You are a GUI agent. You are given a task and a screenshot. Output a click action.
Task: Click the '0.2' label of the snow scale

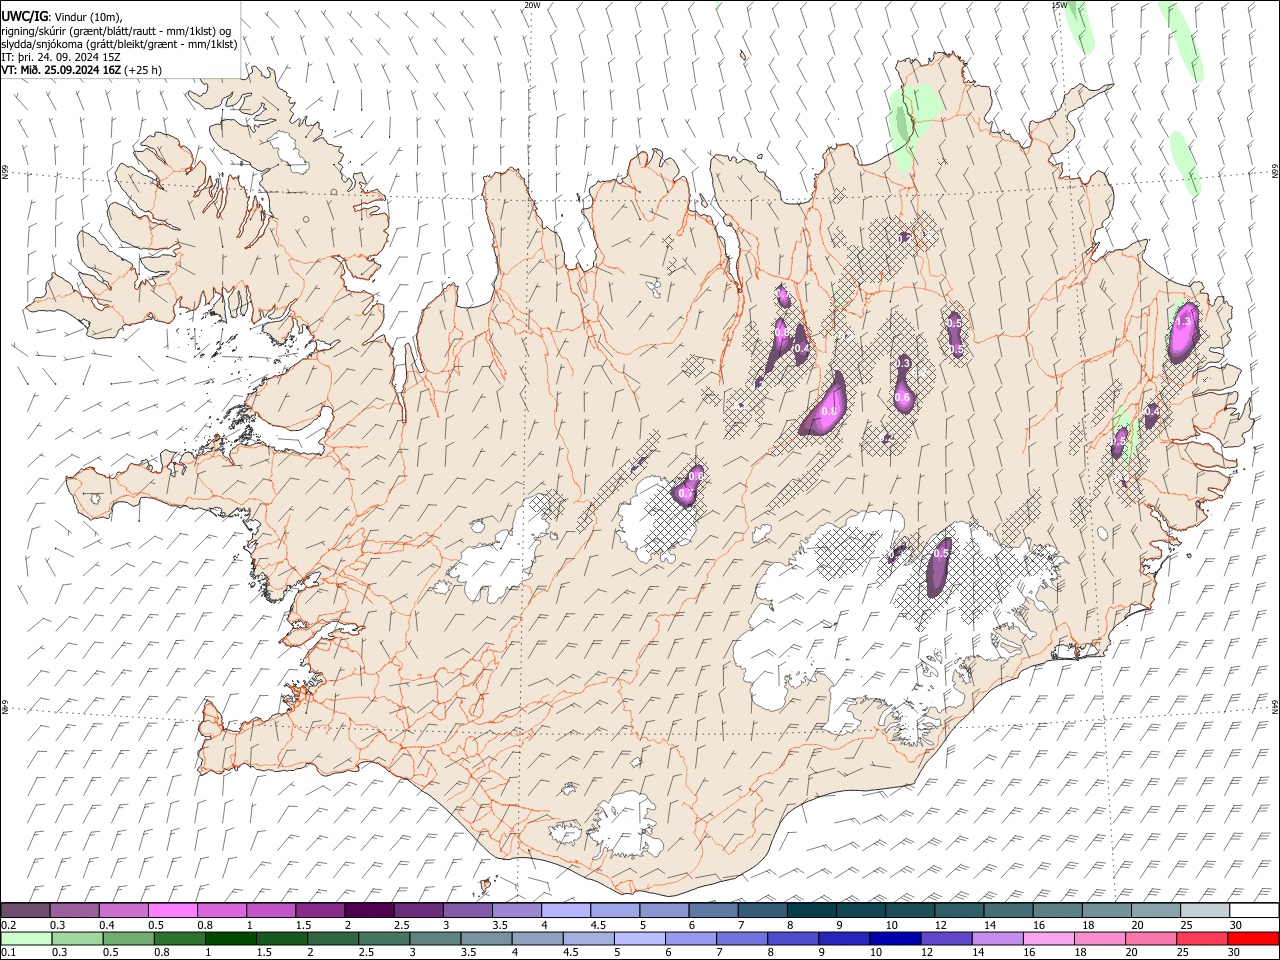coord(7,925)
